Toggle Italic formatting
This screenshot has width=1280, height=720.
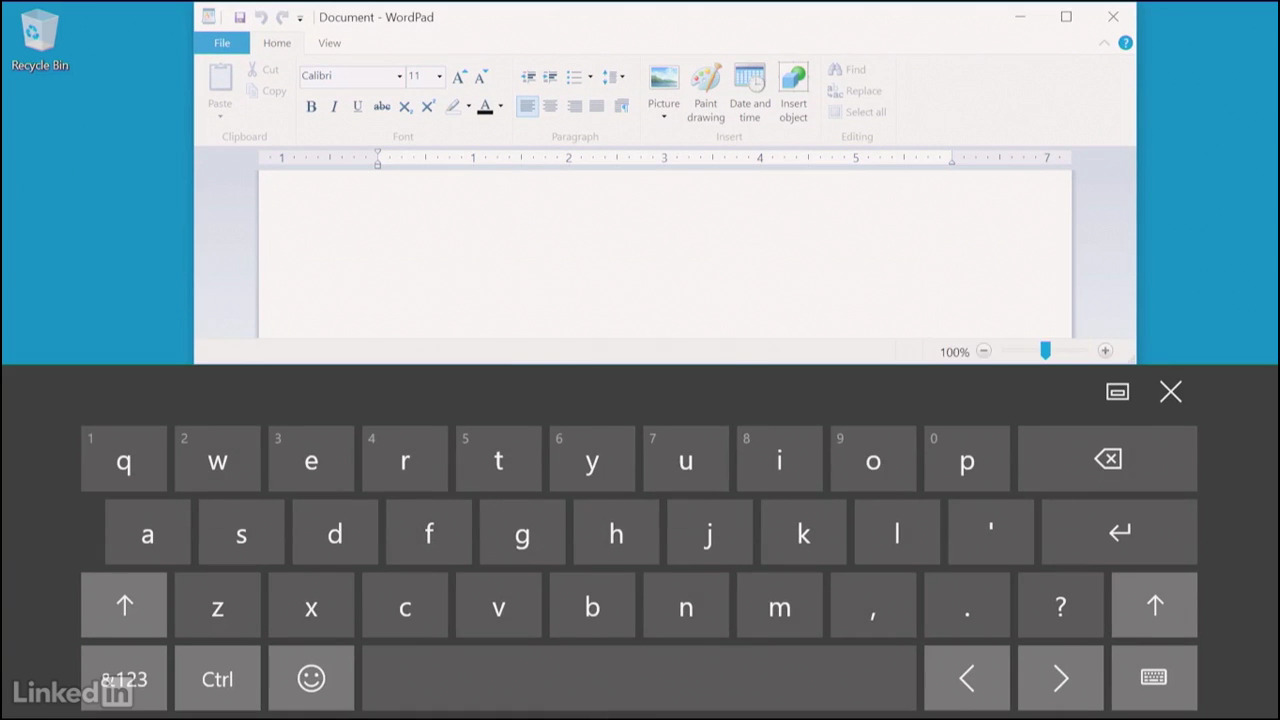(x=334, y=106)
